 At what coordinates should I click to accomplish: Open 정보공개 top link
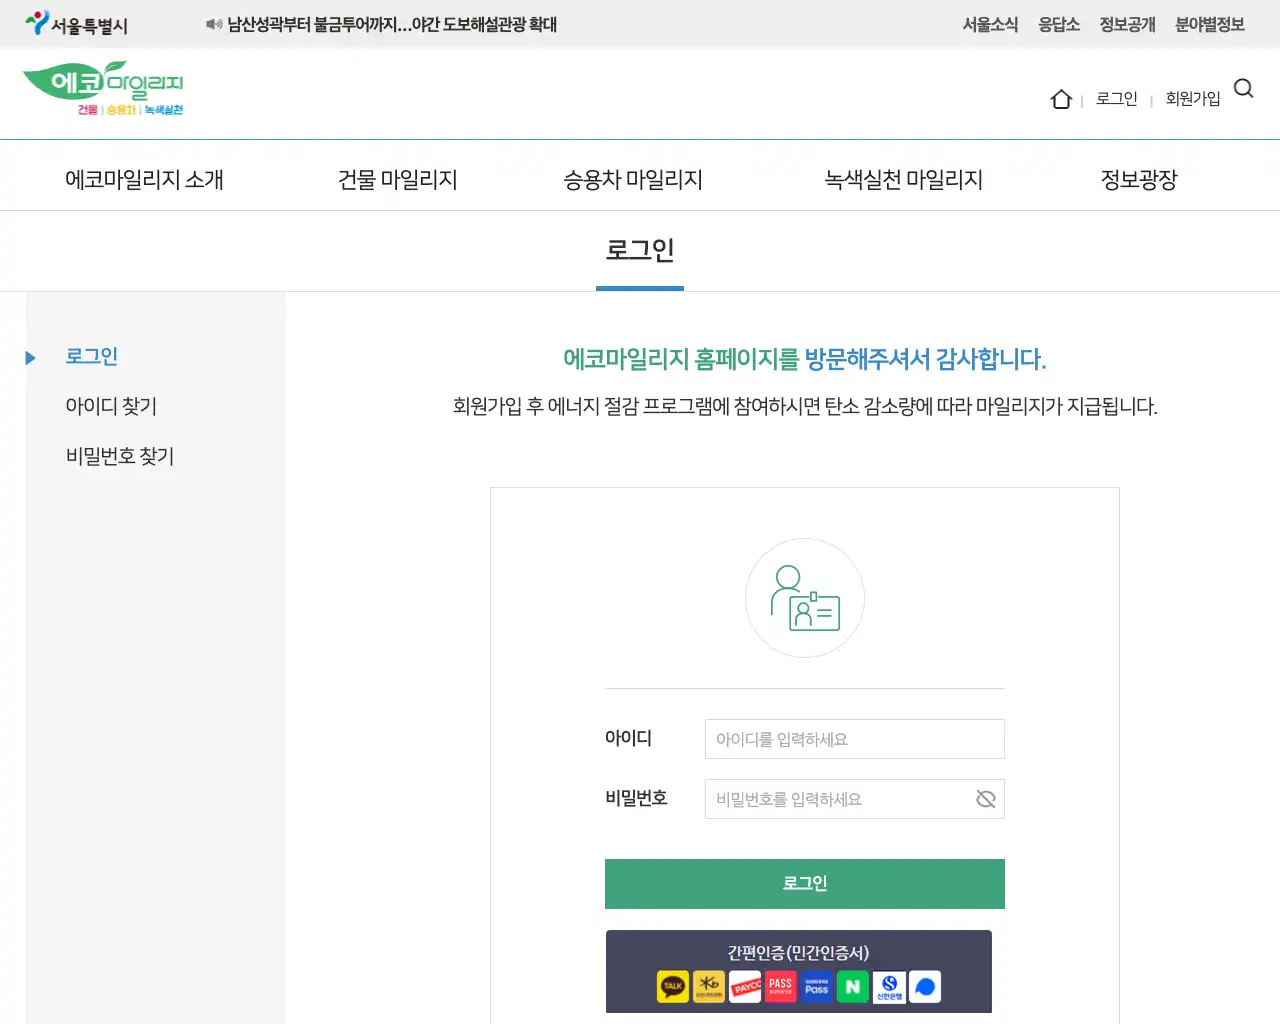click(1127, 24)
